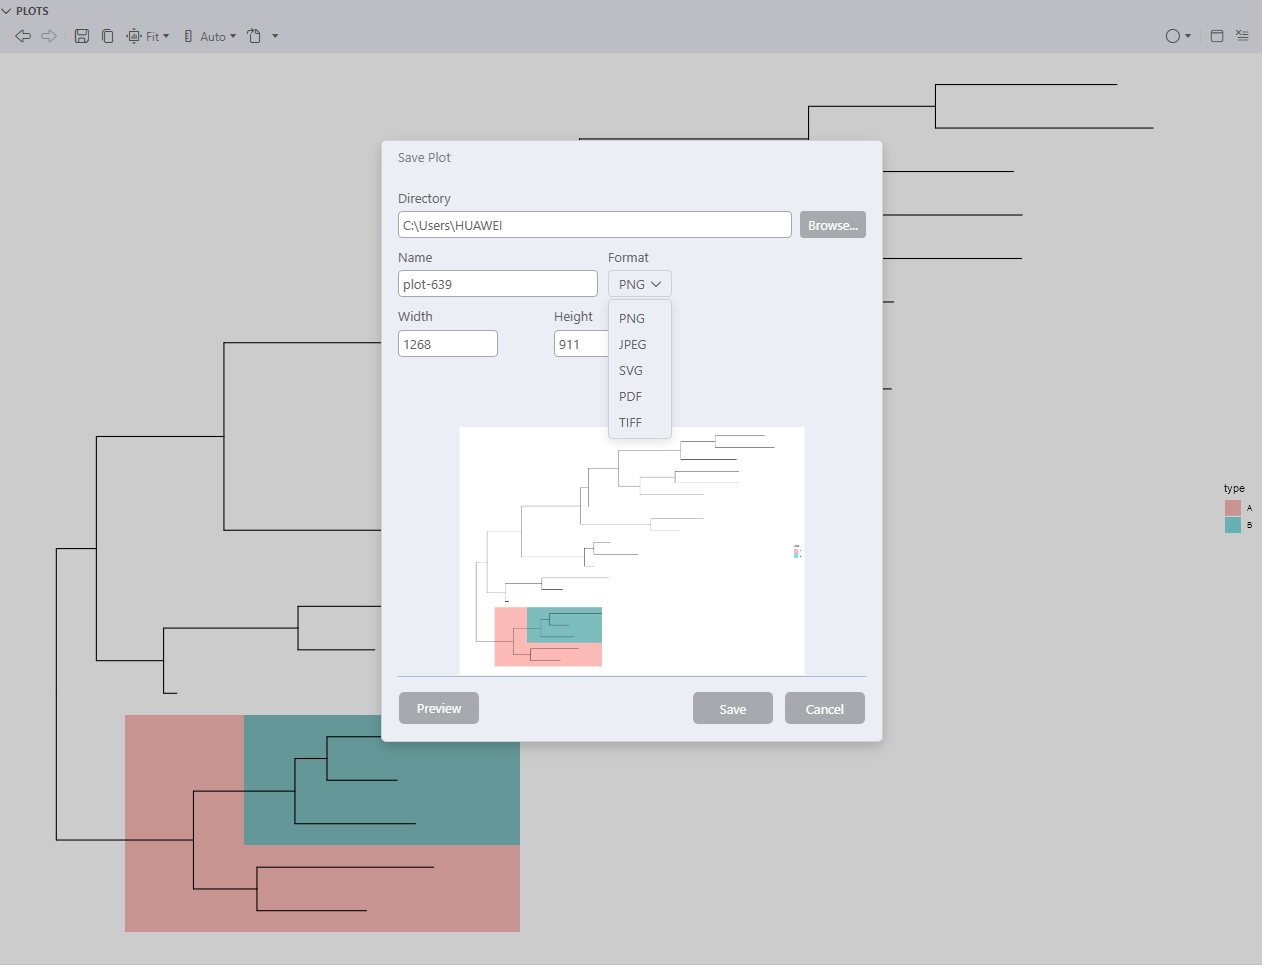Screen dimensions: 1262x965
Task: Select JPEG from the format list
Action: tap(632, 344)
